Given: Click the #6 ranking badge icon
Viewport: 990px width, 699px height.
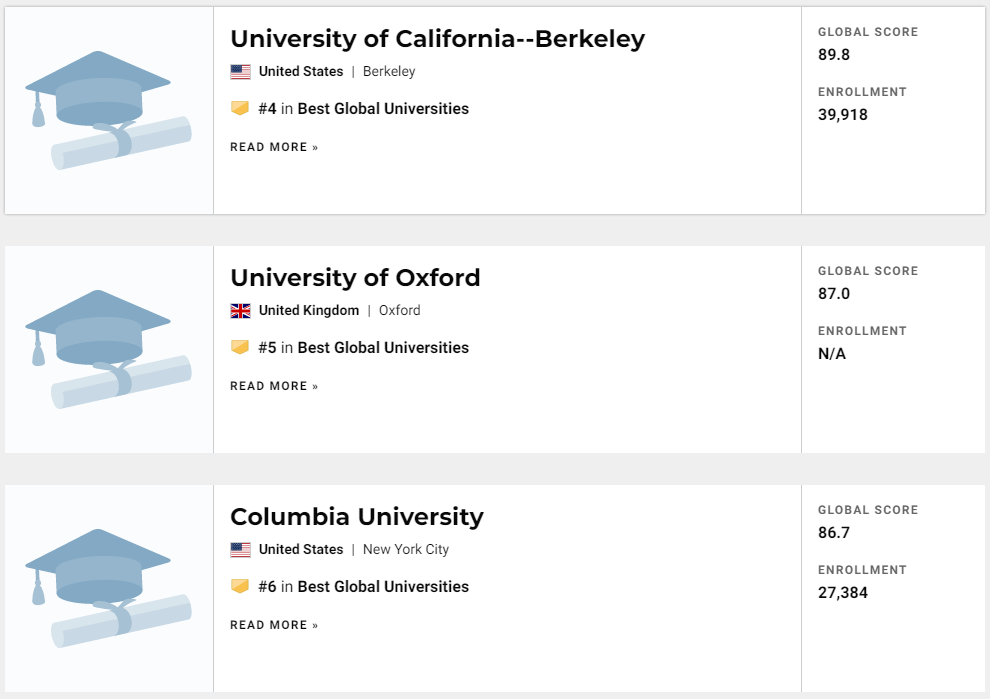Looking at the screenshot, I should (x=240, y=586).
